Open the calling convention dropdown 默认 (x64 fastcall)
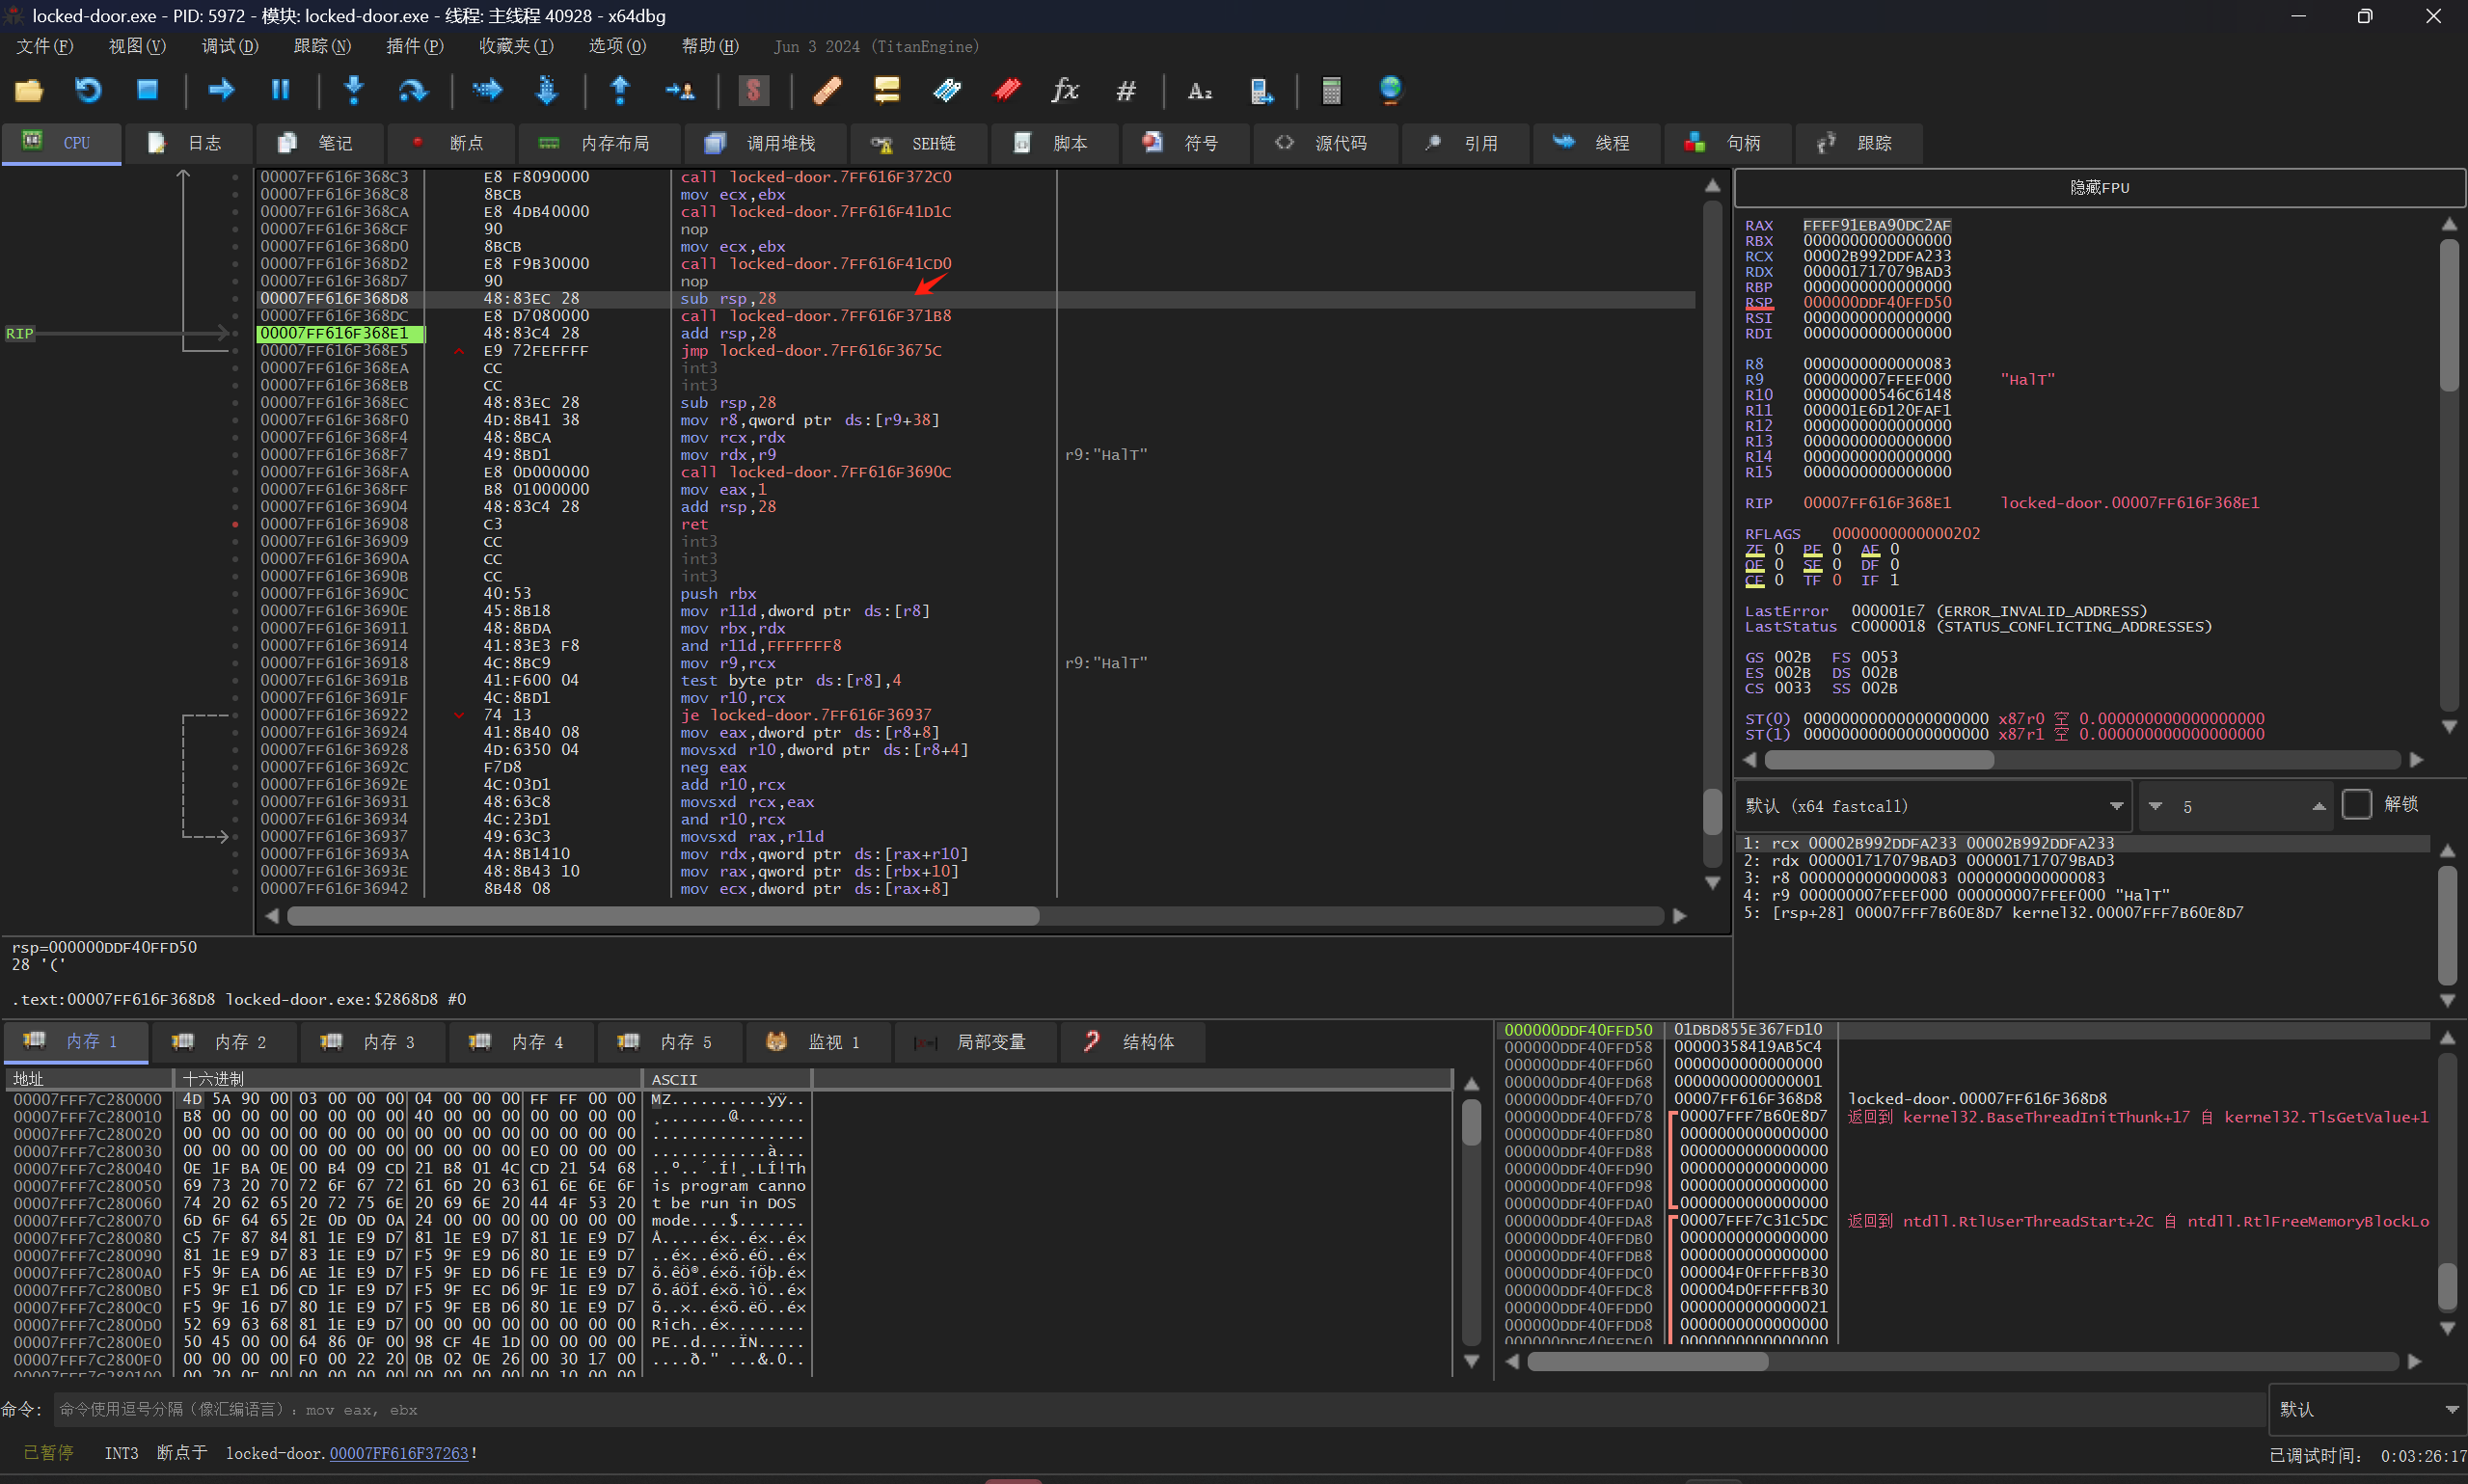 tap(1933, 806)
